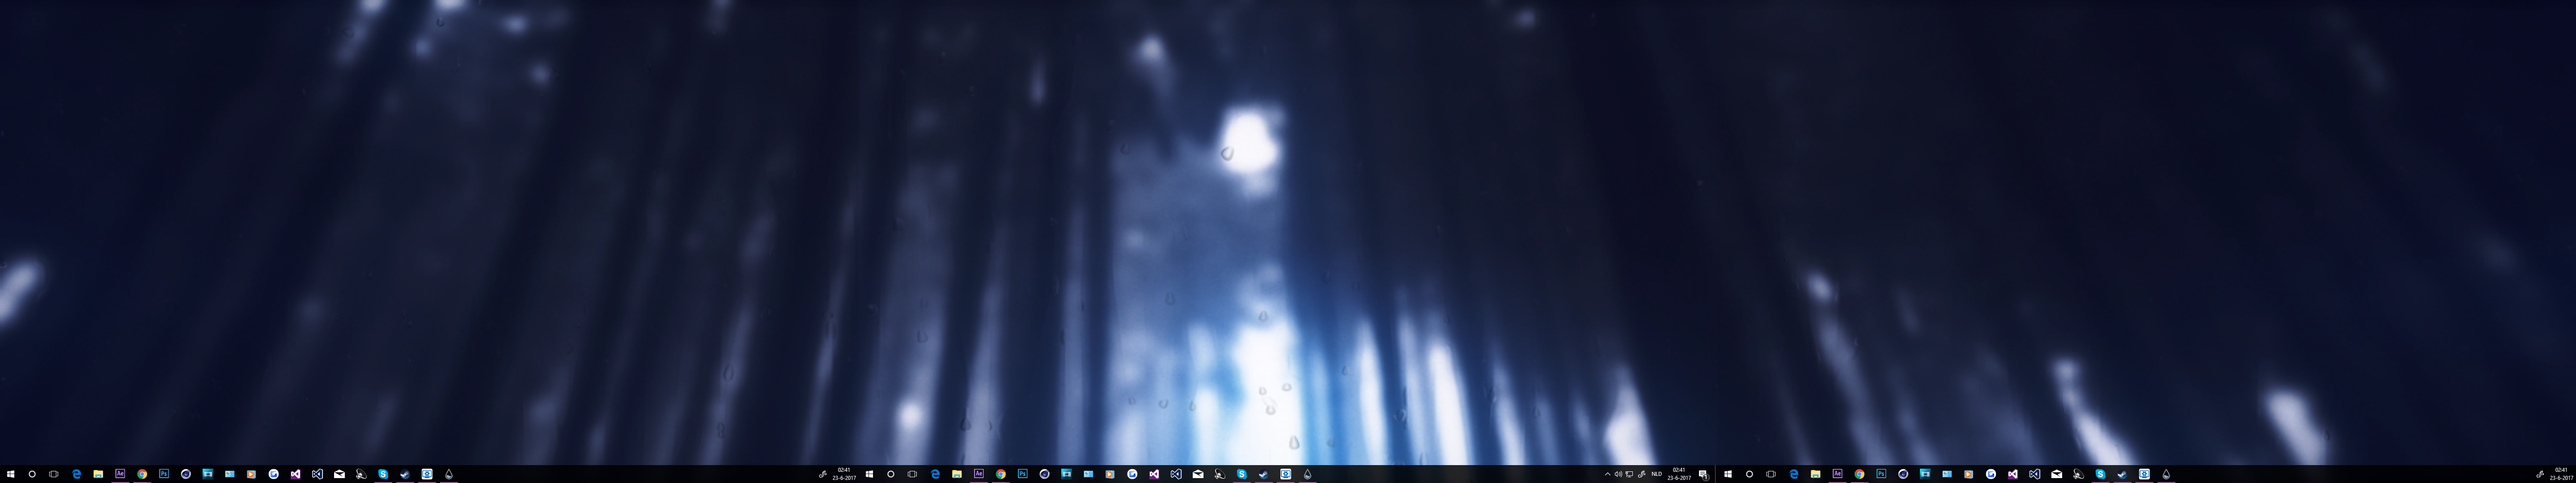Open Action Center notifications icon
The image size is (2576, 483).
(1703, 474)
